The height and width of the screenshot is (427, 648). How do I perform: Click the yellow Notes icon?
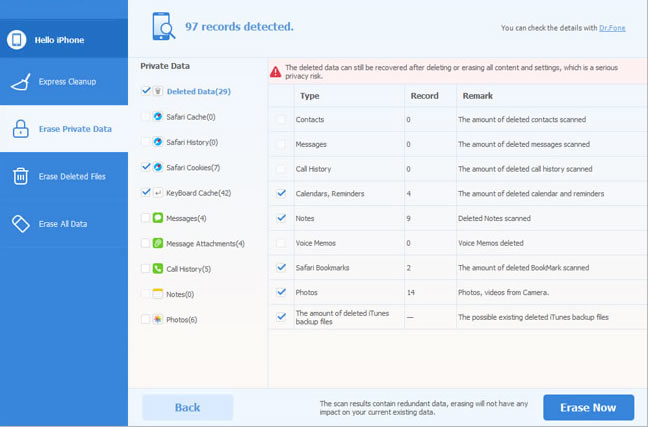point(158,294)
